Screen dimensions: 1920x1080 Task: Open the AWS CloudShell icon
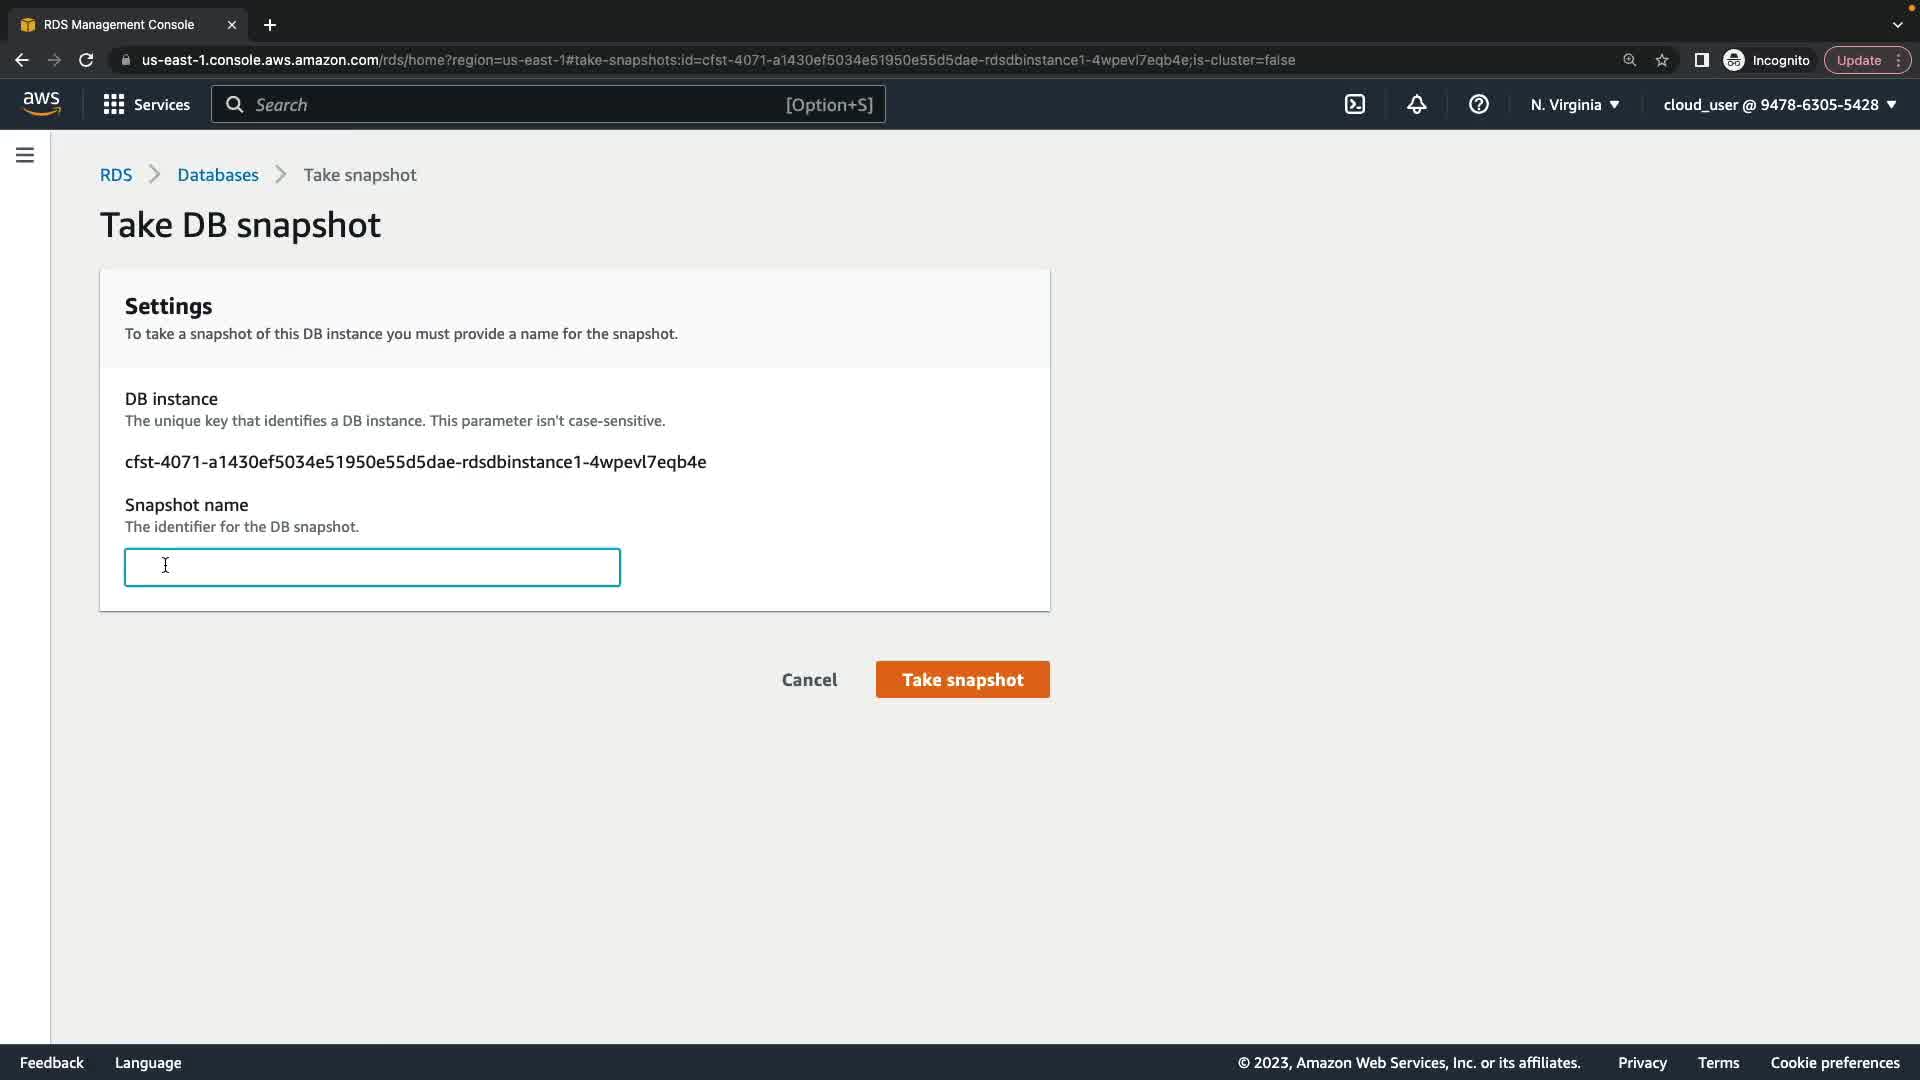1355,104
